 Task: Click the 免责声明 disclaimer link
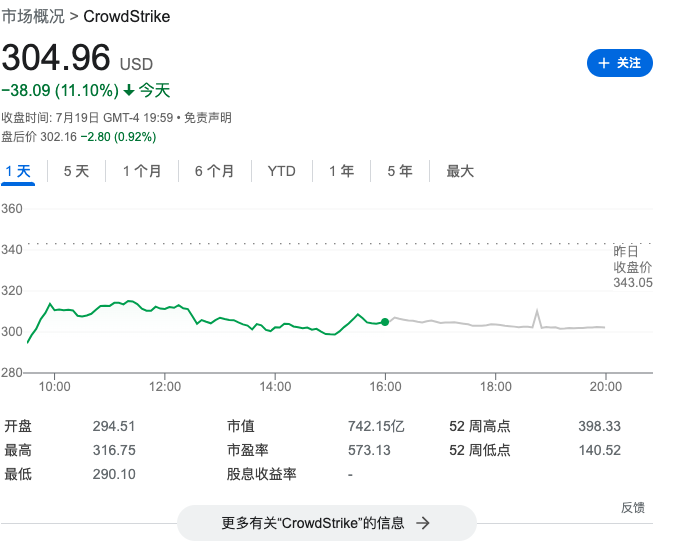(208, 118)
